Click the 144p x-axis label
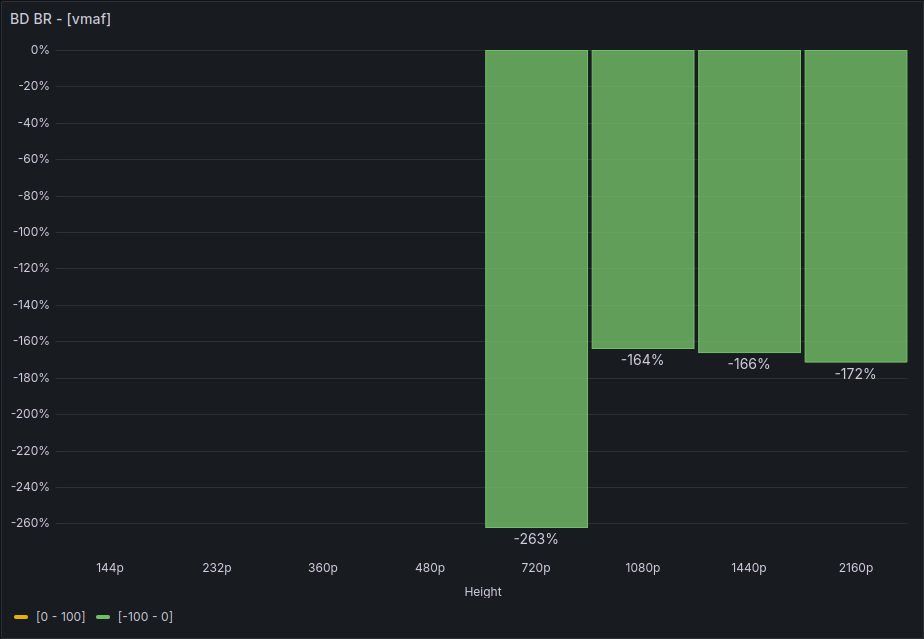924x639 pixels. coord(110,568)
